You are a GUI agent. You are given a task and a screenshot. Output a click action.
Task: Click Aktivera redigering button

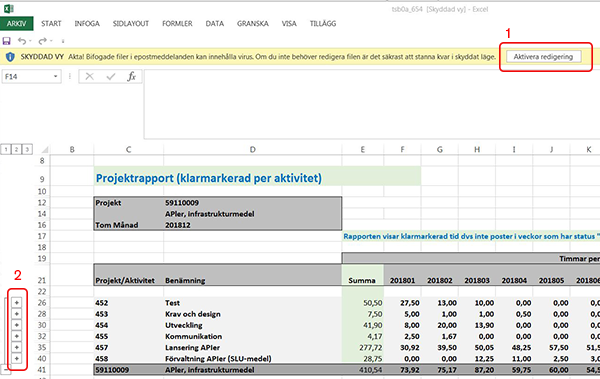pos(543,57)
